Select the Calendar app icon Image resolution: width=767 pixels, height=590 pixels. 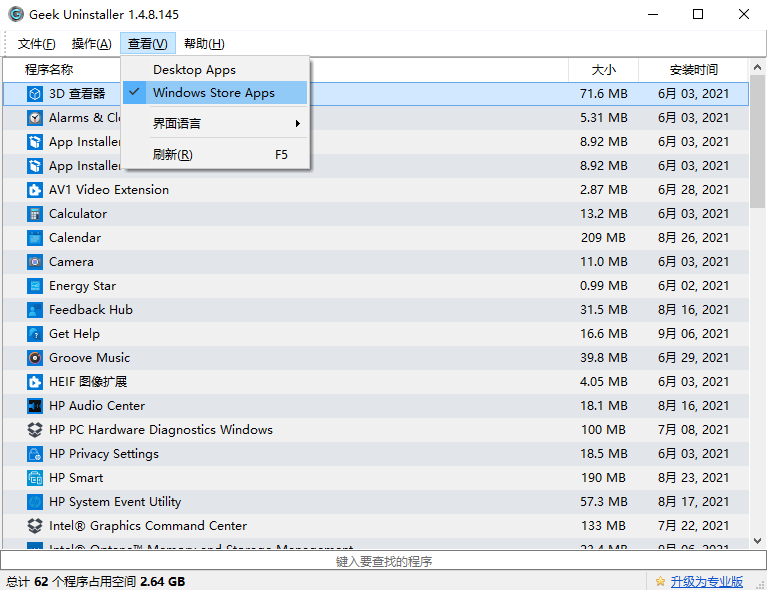tap(35, 238)
